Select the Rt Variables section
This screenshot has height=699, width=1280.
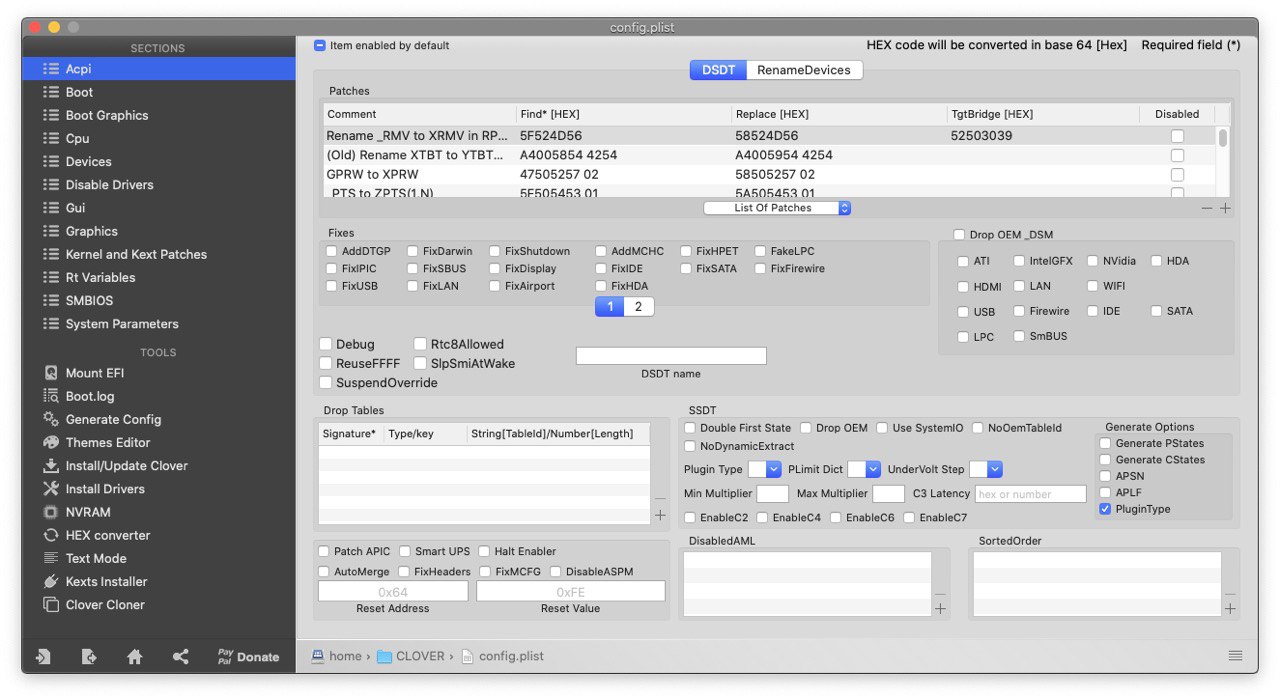click(x=158, y=277)
